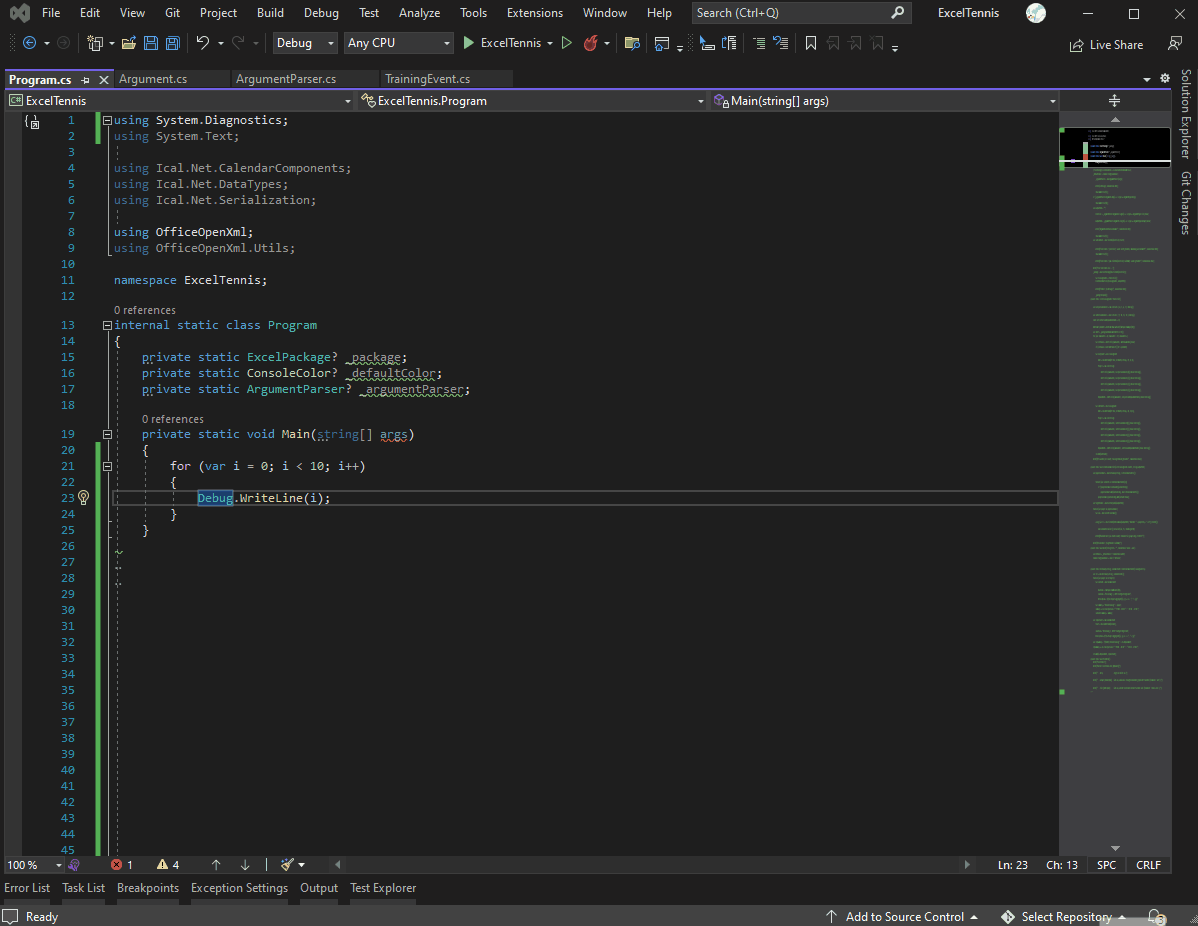
Task: Click the Navigate Backward arrow icon
Action: click(x=29, y=42)
